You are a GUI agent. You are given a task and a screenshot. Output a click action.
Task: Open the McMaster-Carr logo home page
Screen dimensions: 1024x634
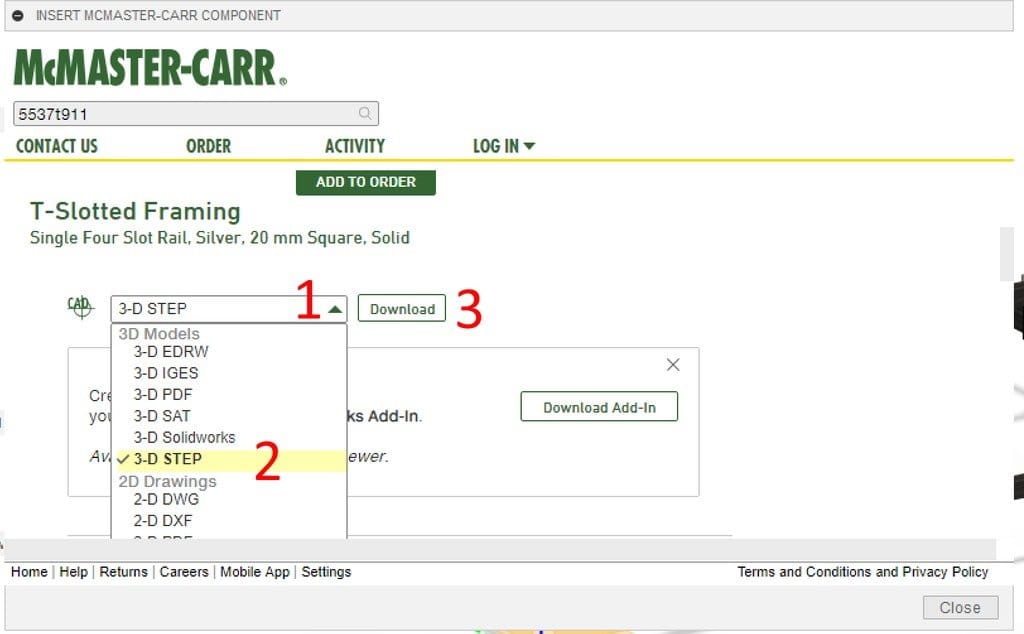(x=150, y=67)
